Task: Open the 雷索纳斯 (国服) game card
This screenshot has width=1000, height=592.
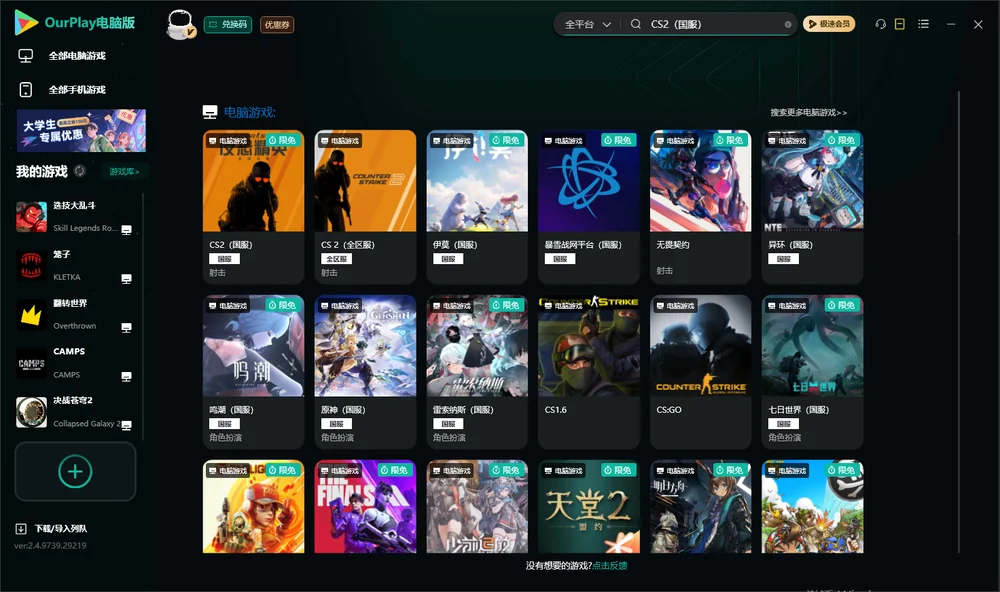Action: [x=477, y=372]
